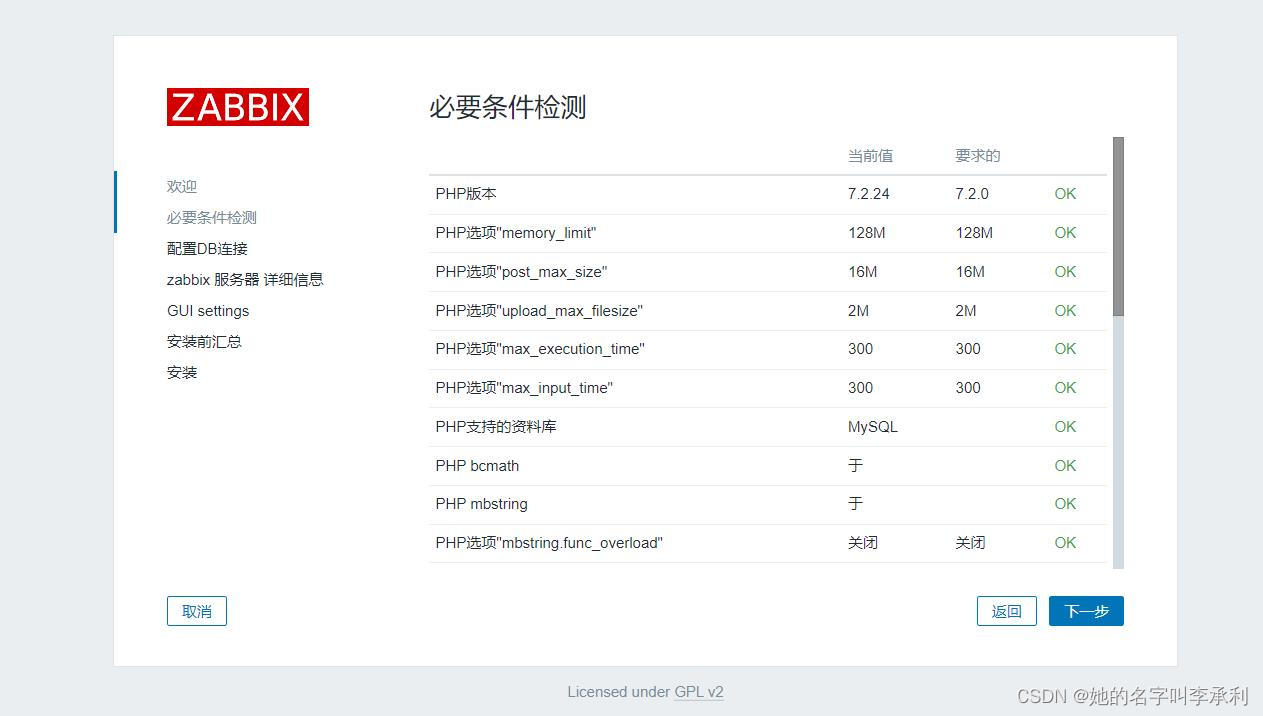Click the 下一步 button to proceed
The image size is (1263, 716).
(1086, 610)
